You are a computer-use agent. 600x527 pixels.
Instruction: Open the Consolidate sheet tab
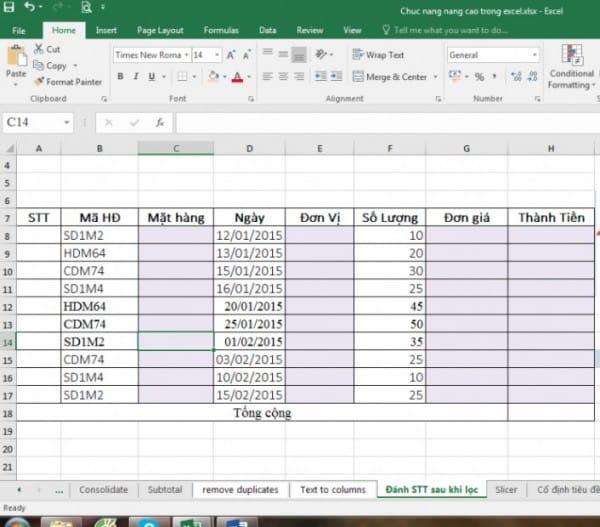tap(104, 489)
